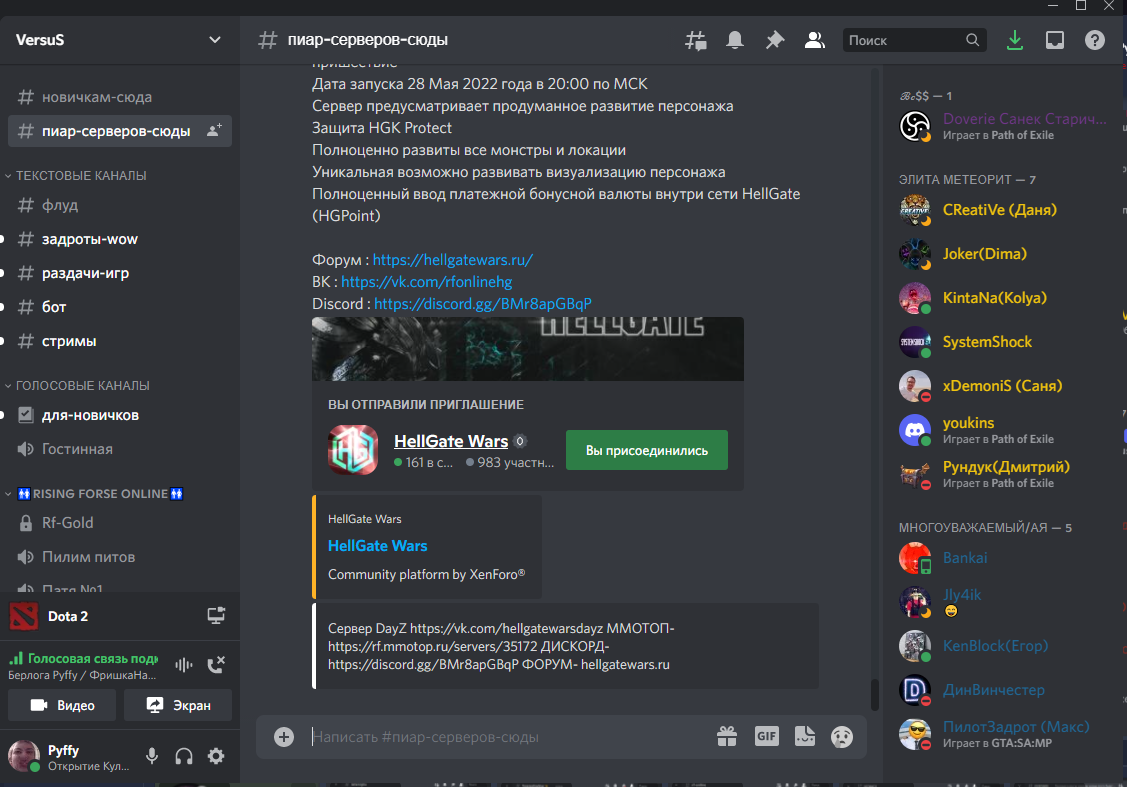Image resolution: width=1127 pixels, height=787 pixels.
Task: Open notification settings bell icon
Action: point(735,40)
